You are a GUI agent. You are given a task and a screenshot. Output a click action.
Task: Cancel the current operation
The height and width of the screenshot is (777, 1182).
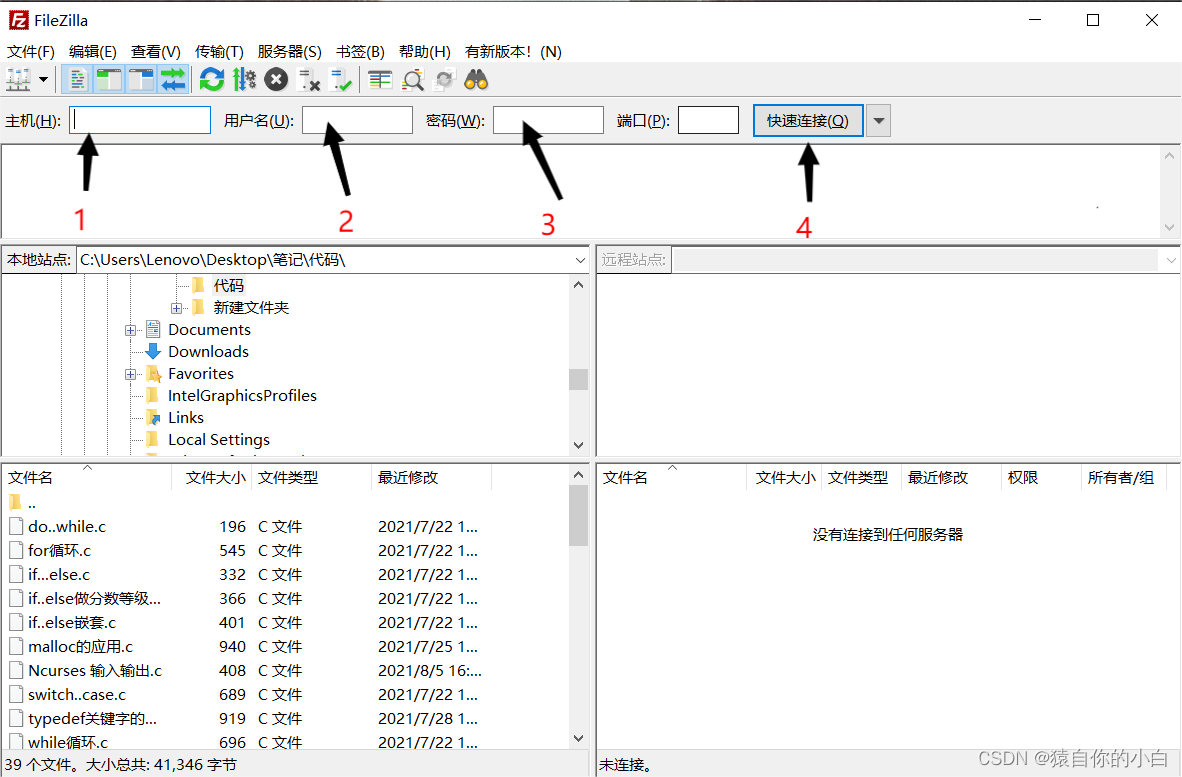point(277,79)
